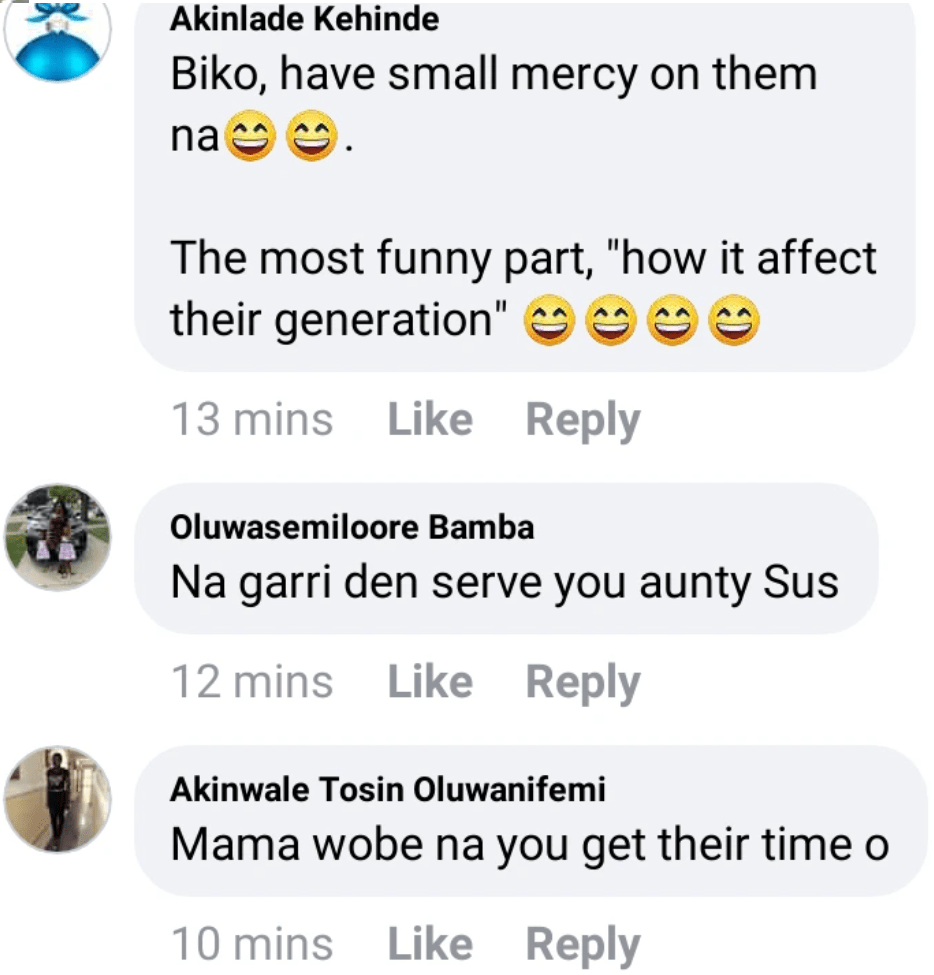Like Akinlade Kehinde's comment

point(430,420)
